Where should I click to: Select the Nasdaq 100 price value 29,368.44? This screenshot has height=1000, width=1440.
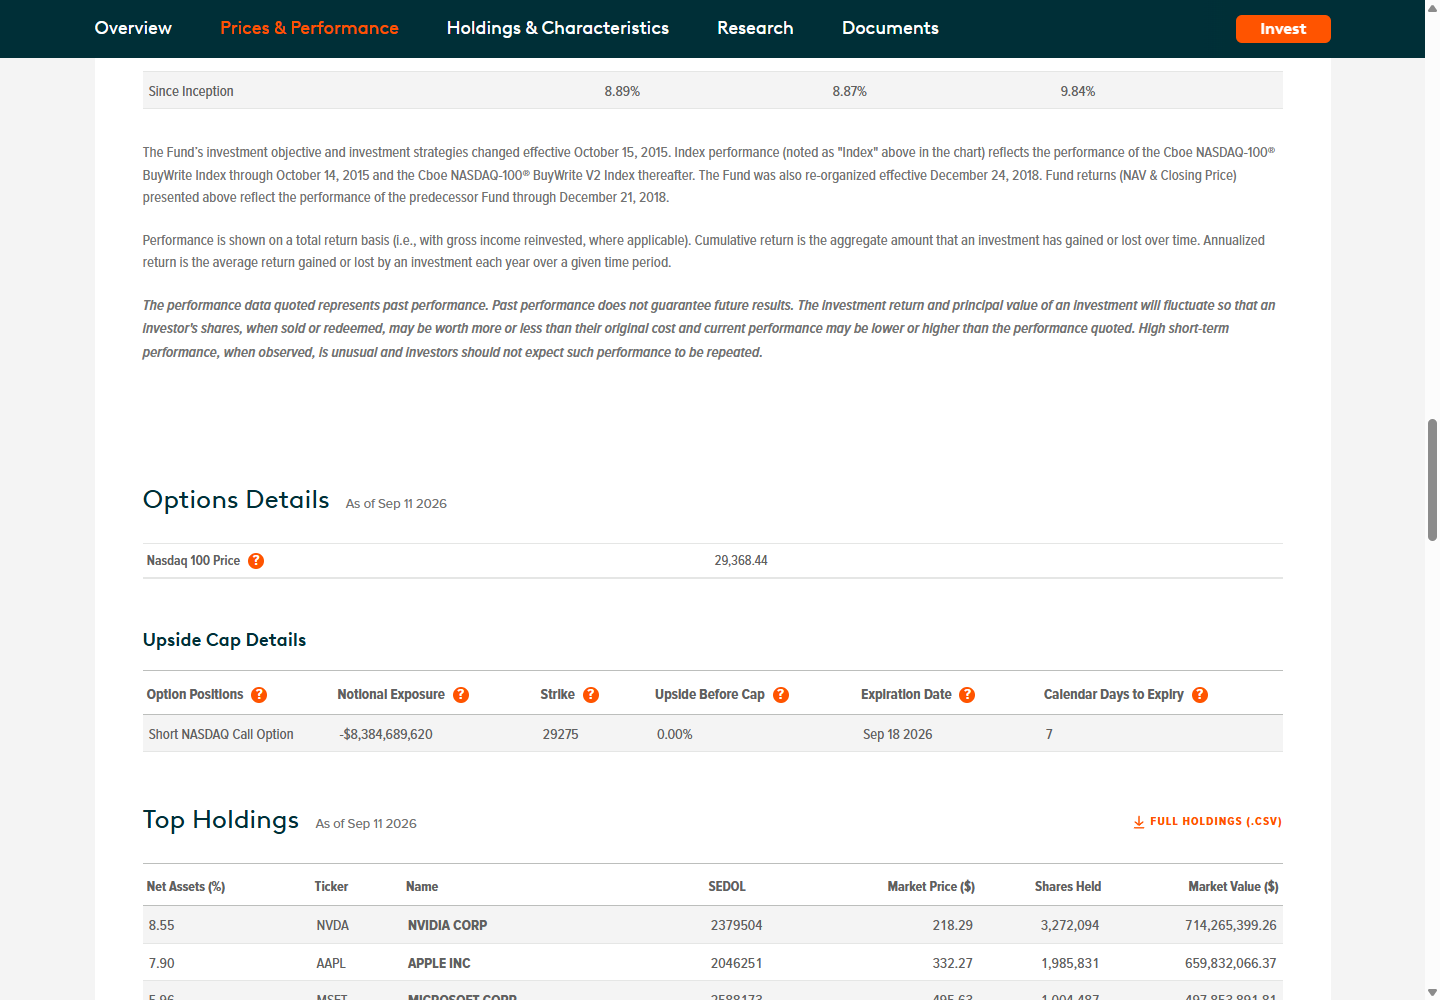tap(741, 561)
